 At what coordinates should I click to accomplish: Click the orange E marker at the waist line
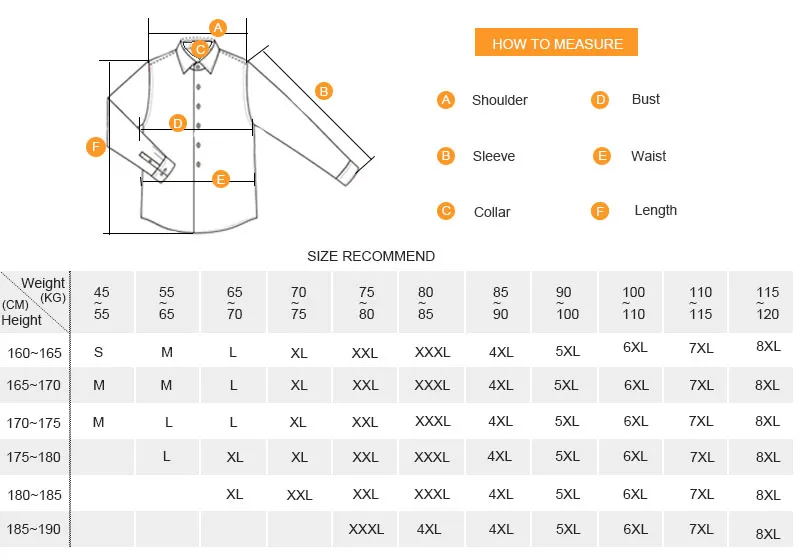[220, 179]
